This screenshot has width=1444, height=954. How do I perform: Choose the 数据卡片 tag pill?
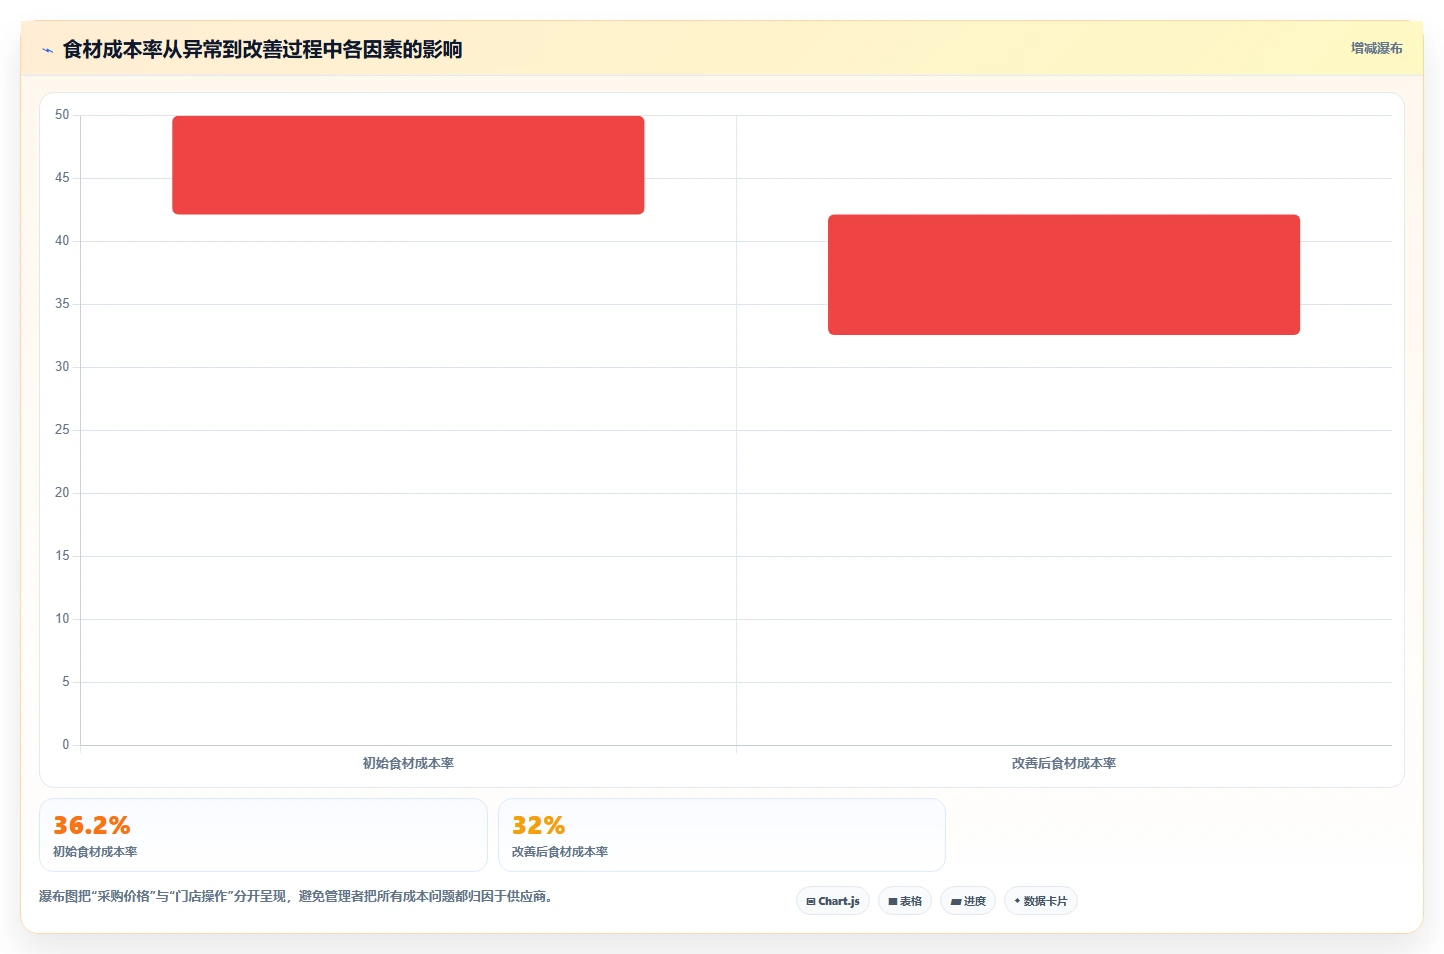coord(1041,901)
